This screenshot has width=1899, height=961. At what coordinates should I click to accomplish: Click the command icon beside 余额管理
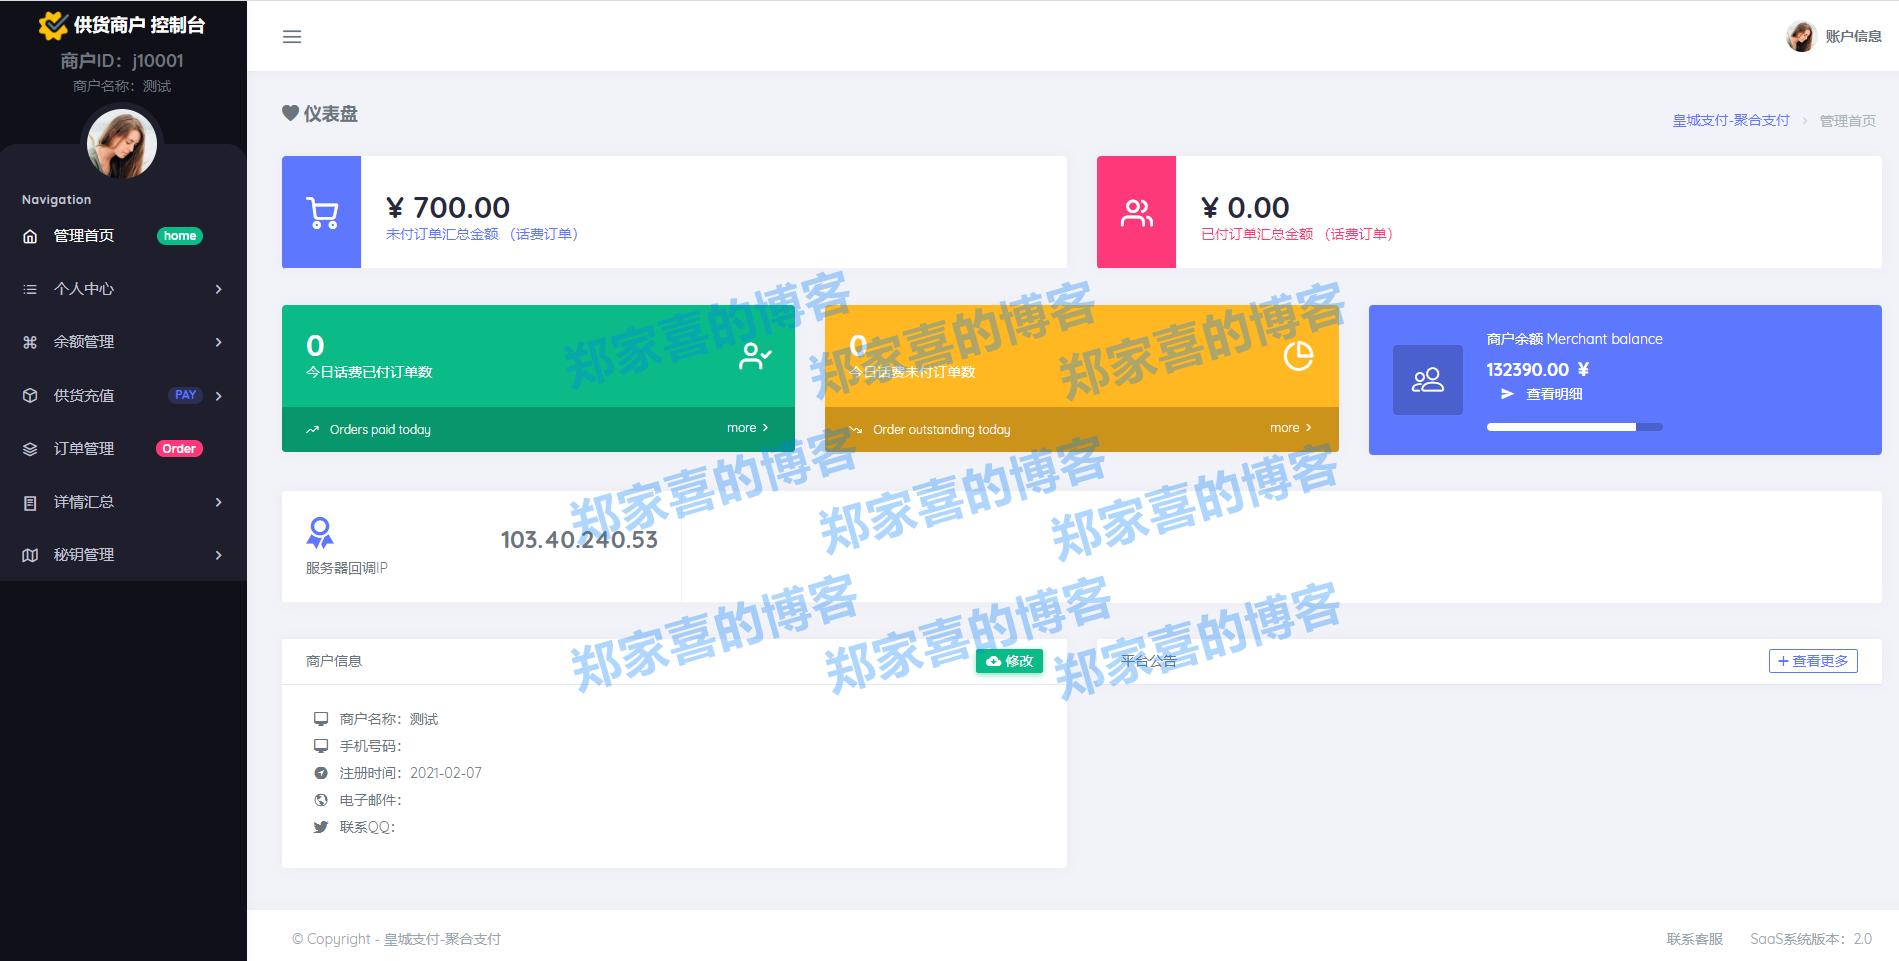(x=30, y=342)
